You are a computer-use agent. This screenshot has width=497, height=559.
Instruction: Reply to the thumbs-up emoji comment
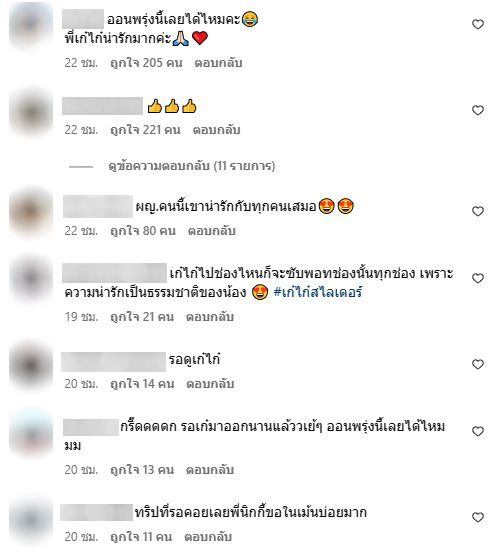[x=216, y=130]
